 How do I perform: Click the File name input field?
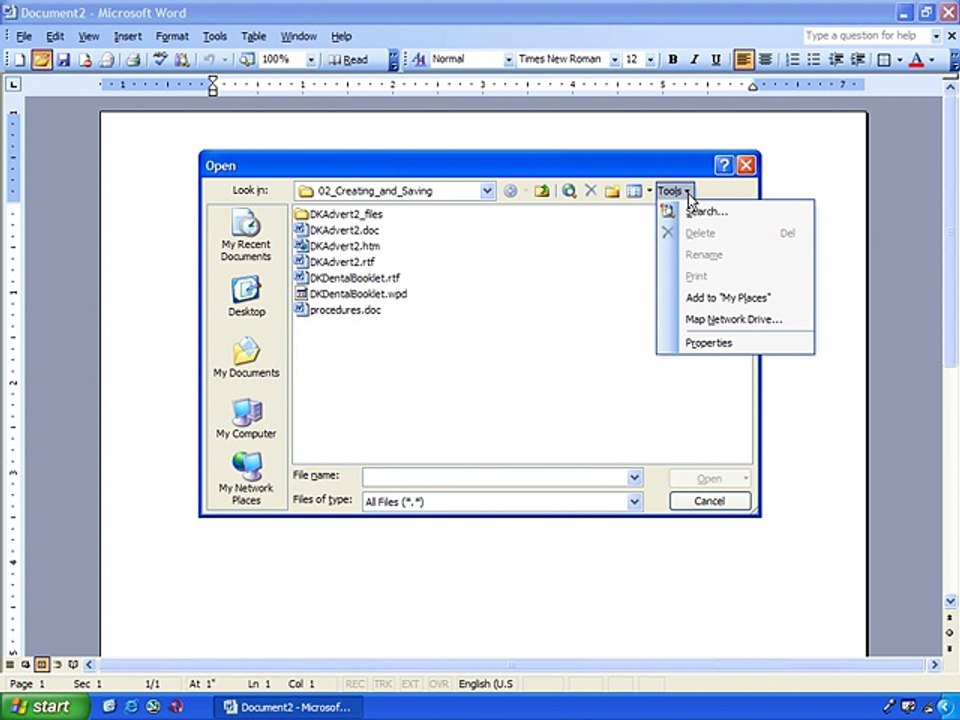(x=495, y=477)
